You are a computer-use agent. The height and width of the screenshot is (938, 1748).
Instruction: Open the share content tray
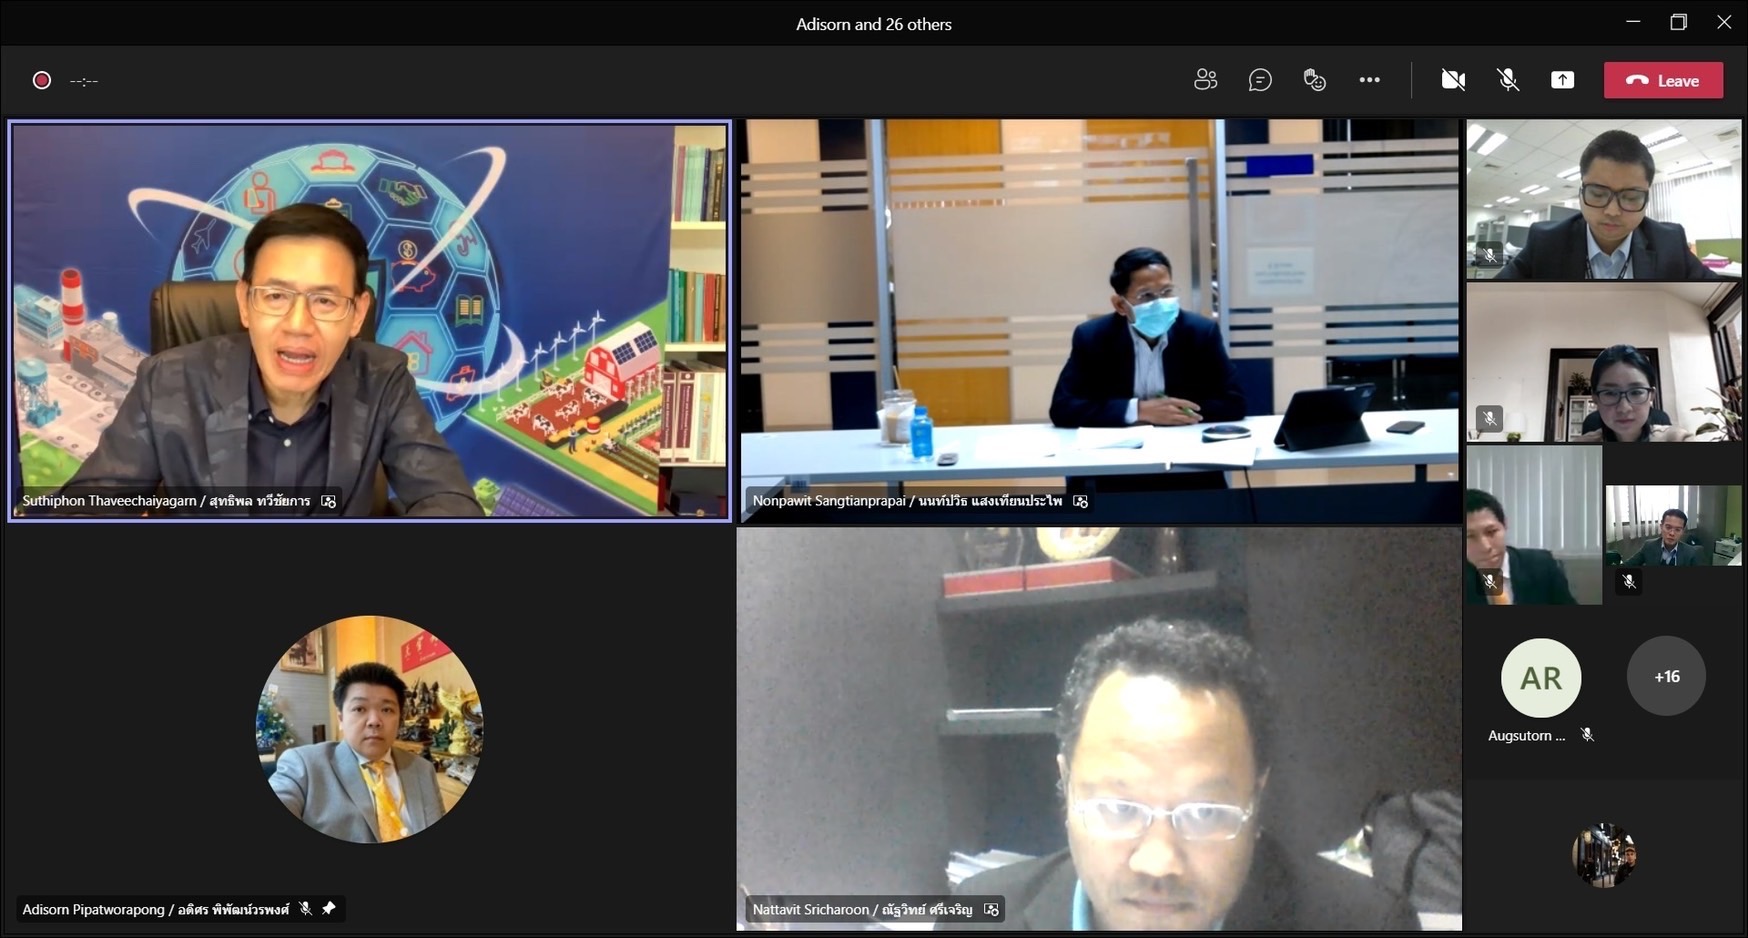pyautogui.click(x=1562, y=80)
